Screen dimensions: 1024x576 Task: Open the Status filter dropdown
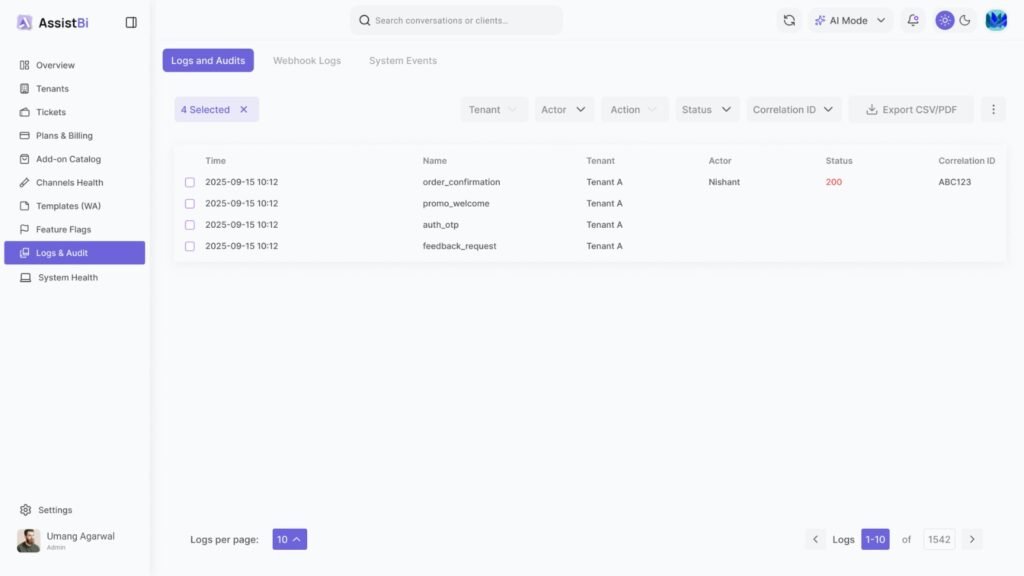point(707,110)
